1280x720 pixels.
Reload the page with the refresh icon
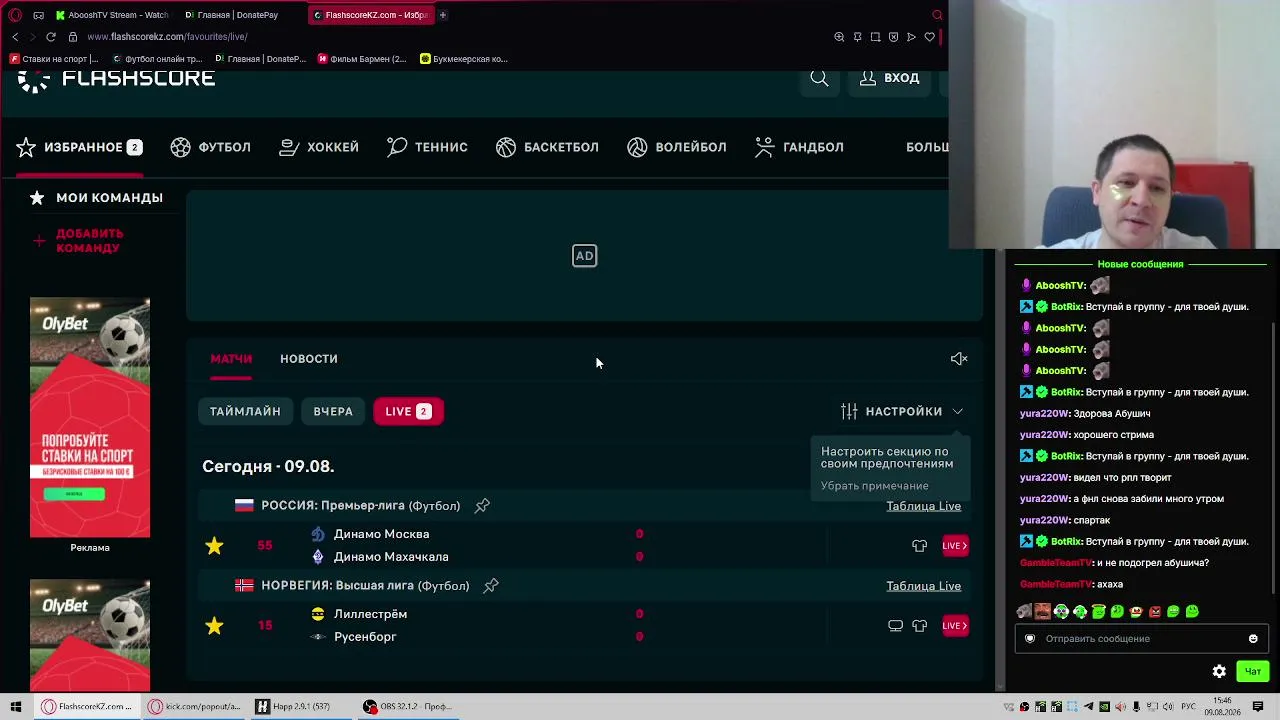(x=51, y=37)
